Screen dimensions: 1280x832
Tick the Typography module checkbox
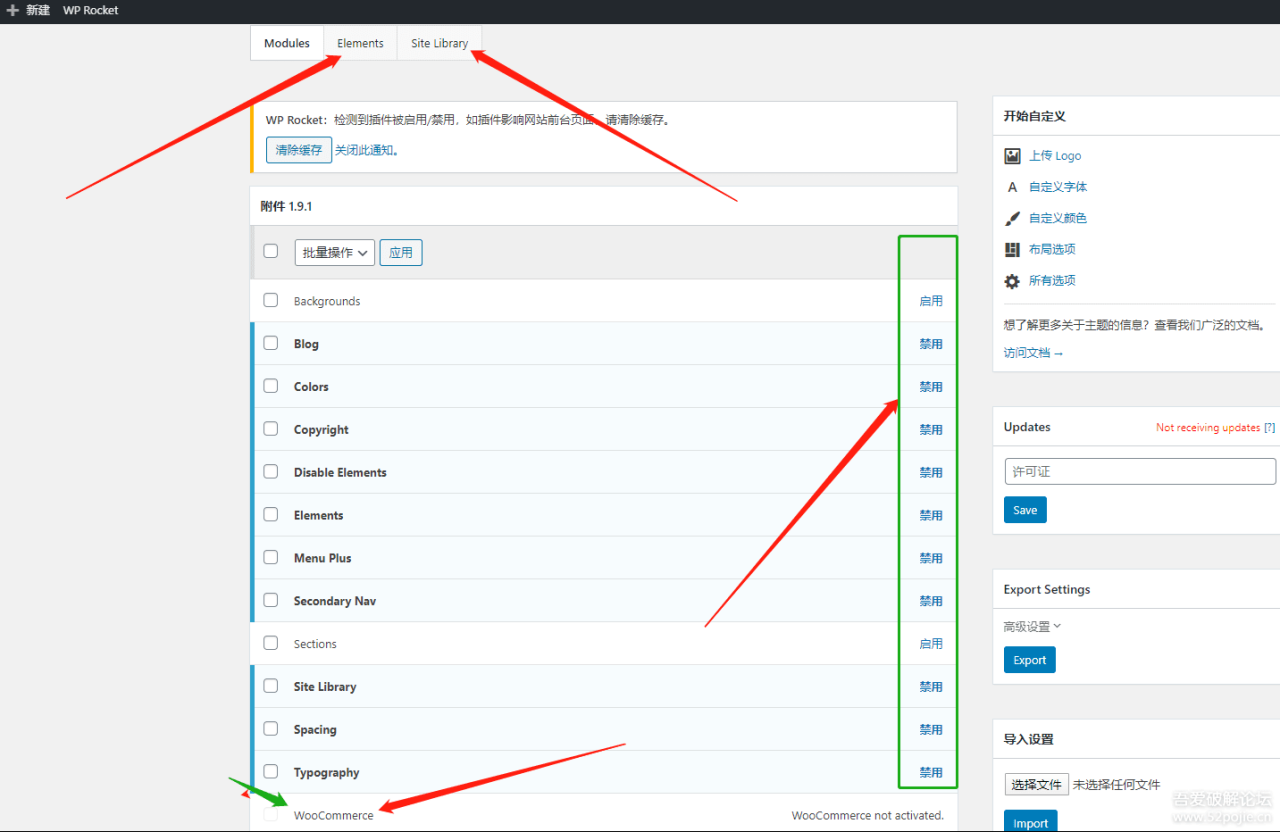[271, 772]
